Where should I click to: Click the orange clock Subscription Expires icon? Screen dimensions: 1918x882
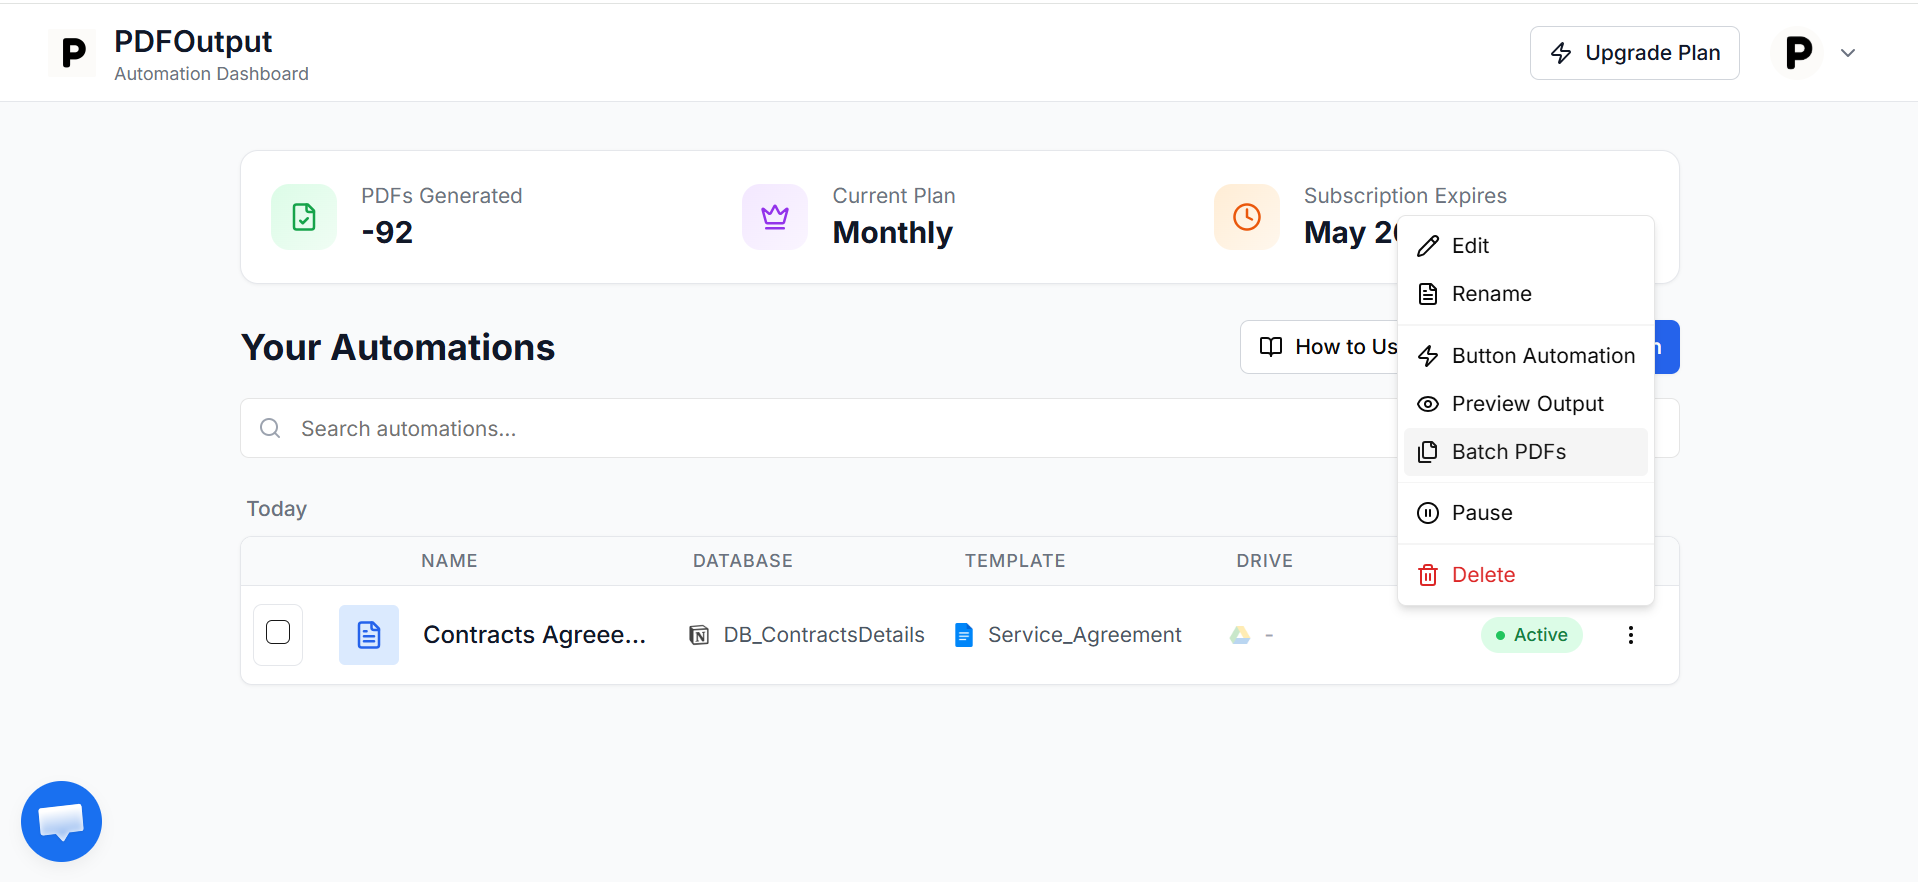[1247, 217]
